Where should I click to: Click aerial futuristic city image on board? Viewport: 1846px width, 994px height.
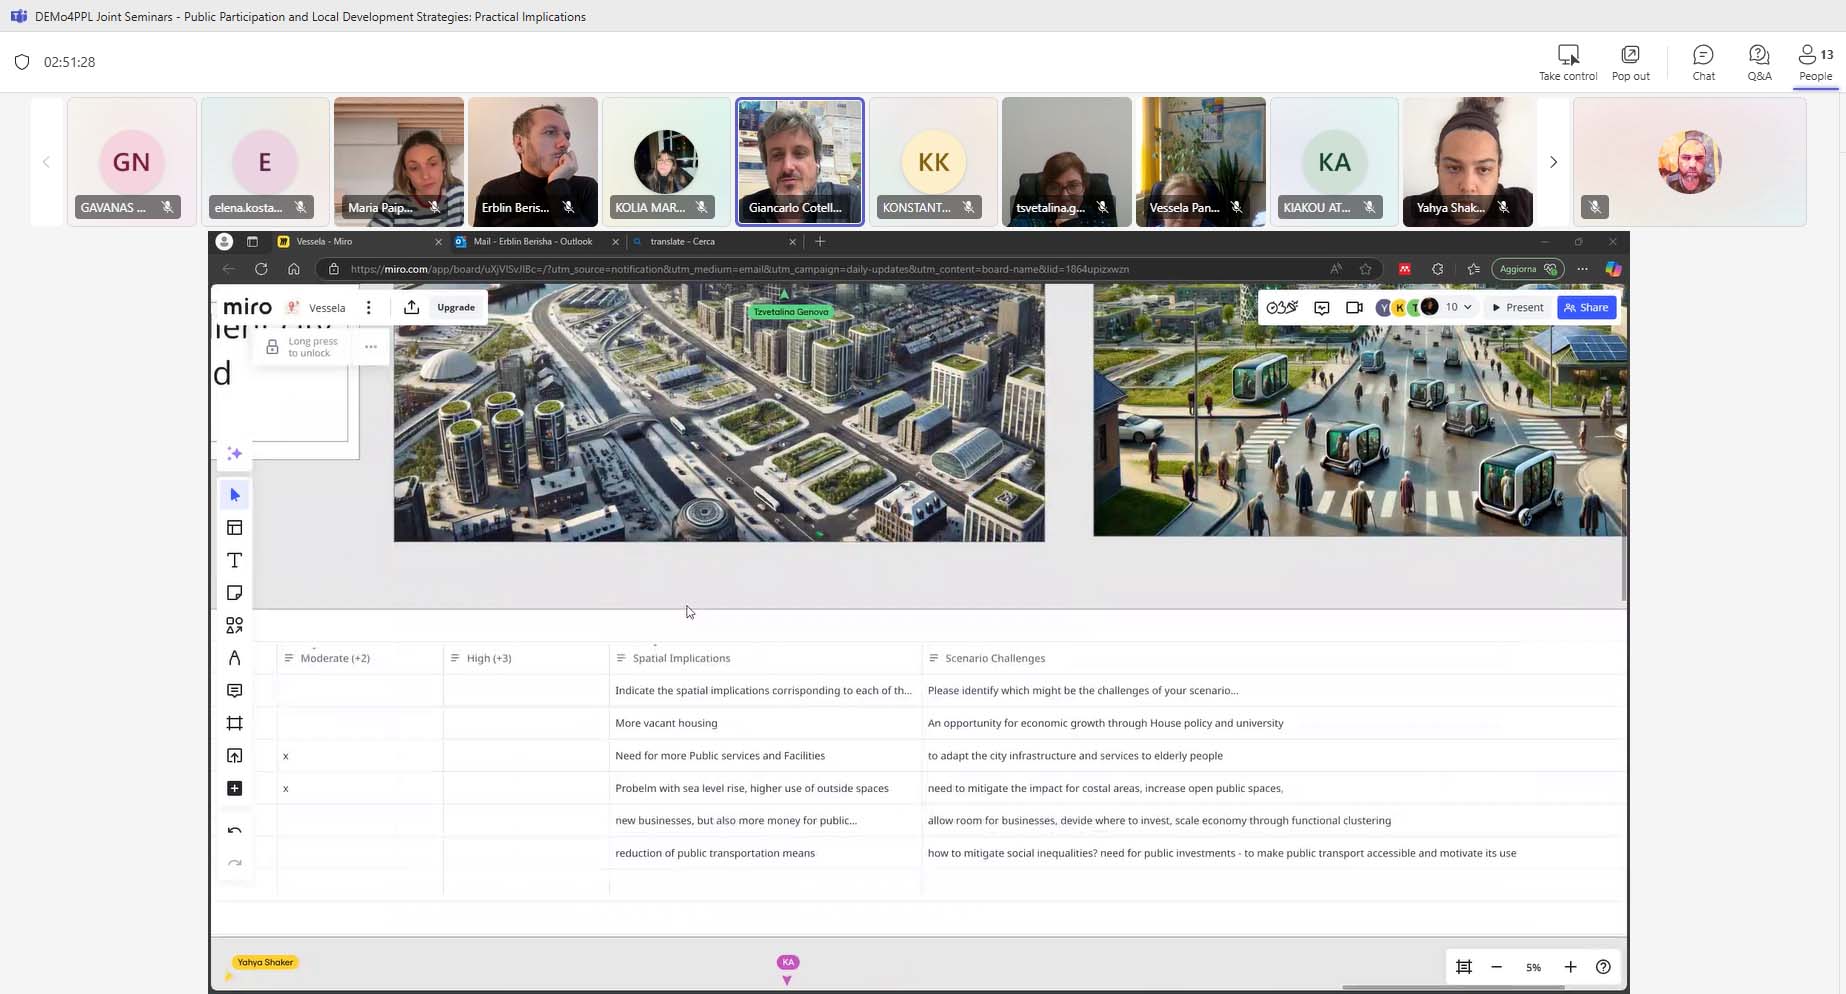coord(719,413)
